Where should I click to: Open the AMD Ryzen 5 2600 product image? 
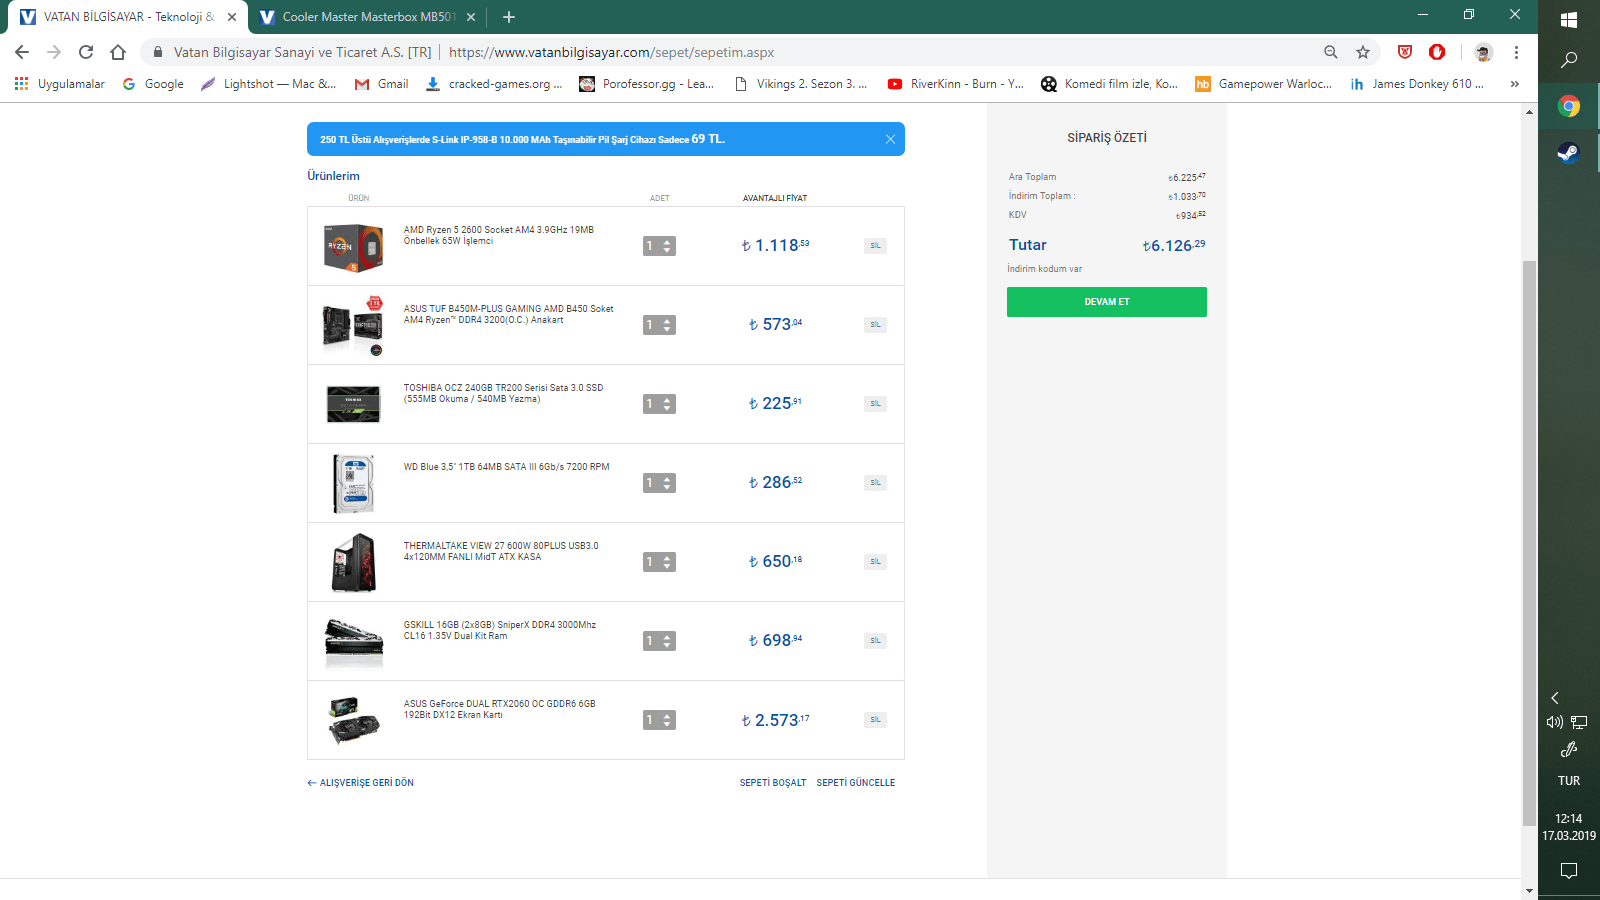(x=353, y=247)
